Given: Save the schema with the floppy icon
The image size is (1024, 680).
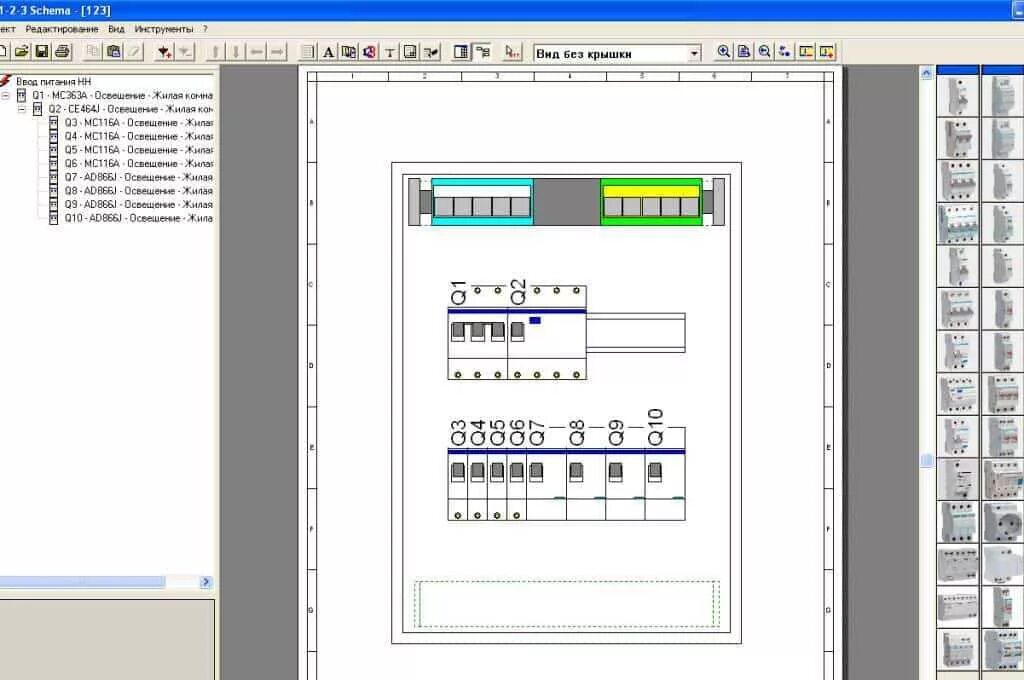Looking at the screenshot, I should pos(42,52).
